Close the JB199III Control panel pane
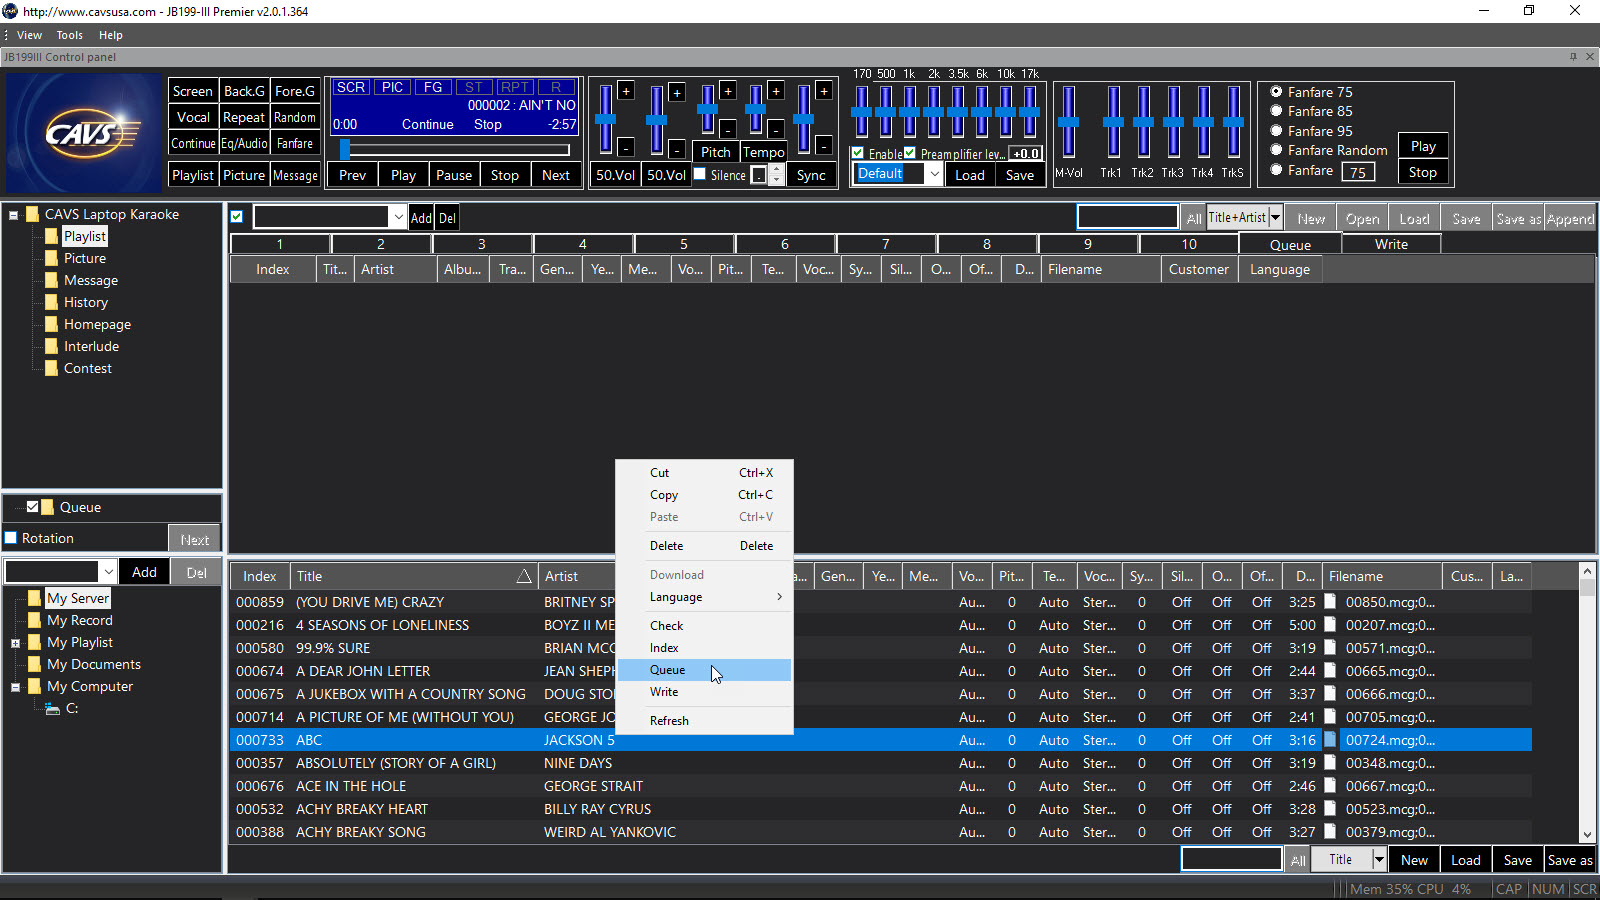1600x900 pixels. [1590, 57]
